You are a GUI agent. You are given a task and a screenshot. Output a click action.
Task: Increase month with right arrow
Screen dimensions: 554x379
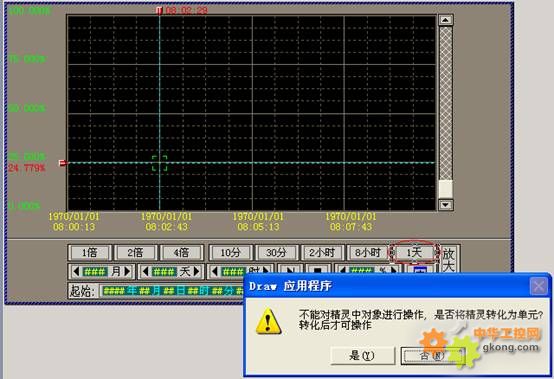[x=128, y=272]
